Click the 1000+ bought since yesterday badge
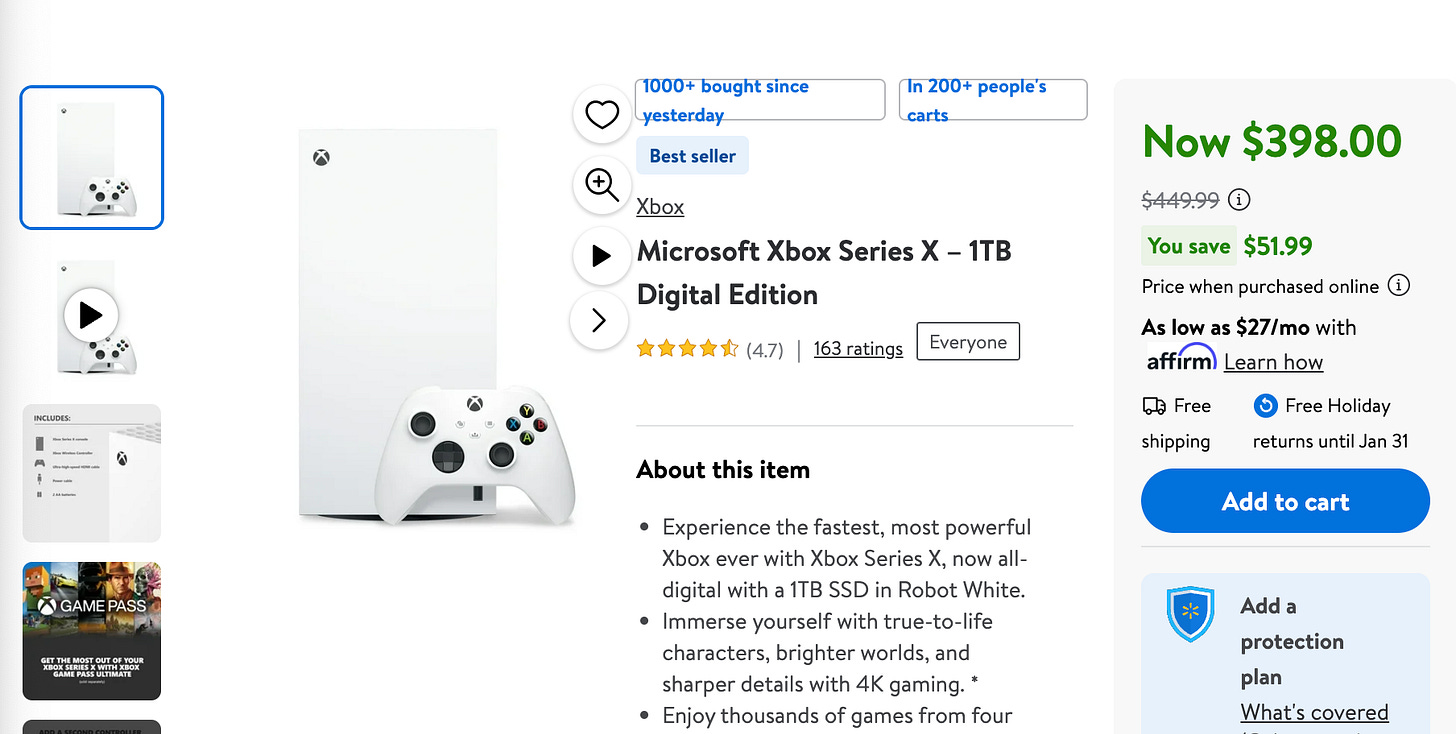1456x734 pixels. [759, 99]
